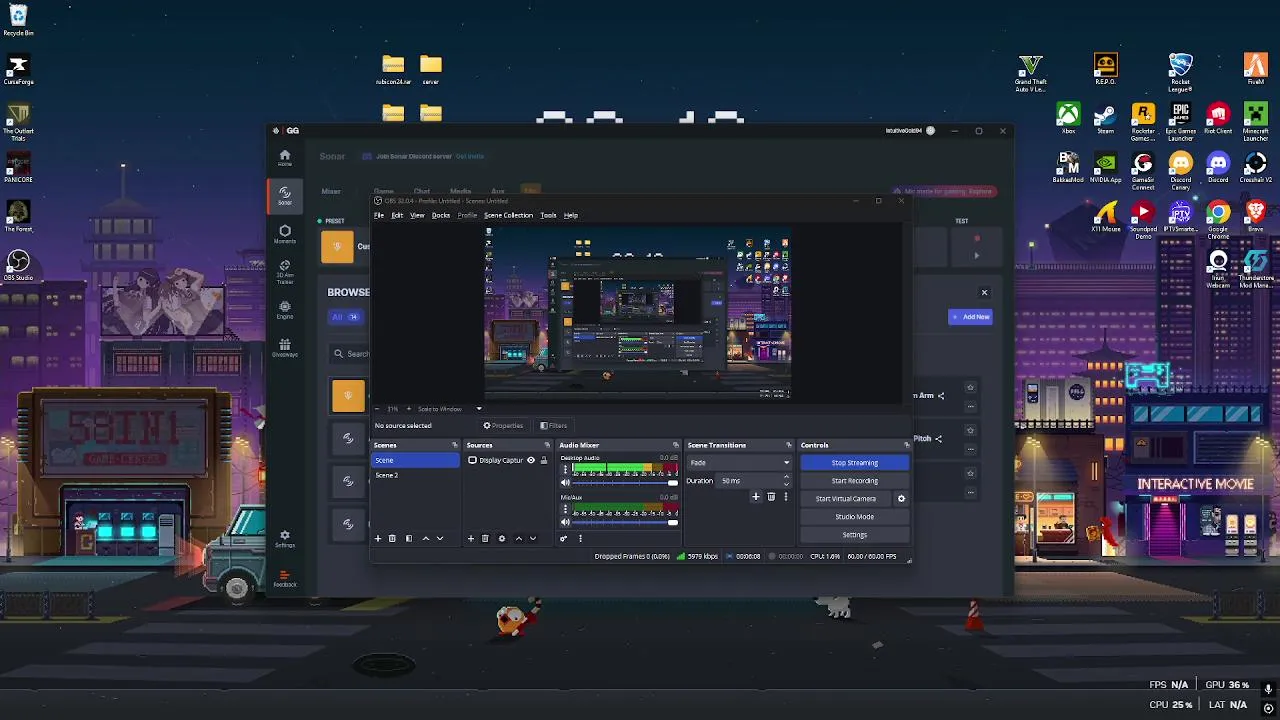Adjust Desktop Audio volume slider
This screenshot has width=1280, height=720.
[624, 482]
